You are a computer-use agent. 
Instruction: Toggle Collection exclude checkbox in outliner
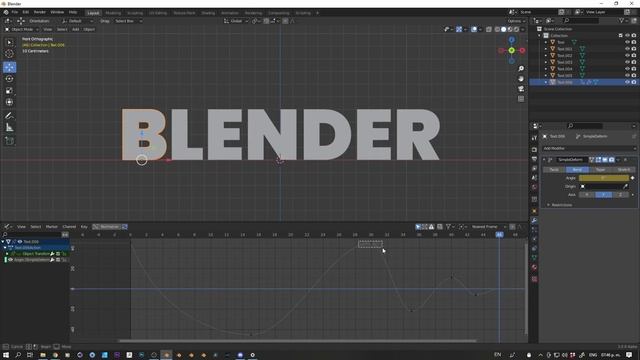(x=620, y=36)
